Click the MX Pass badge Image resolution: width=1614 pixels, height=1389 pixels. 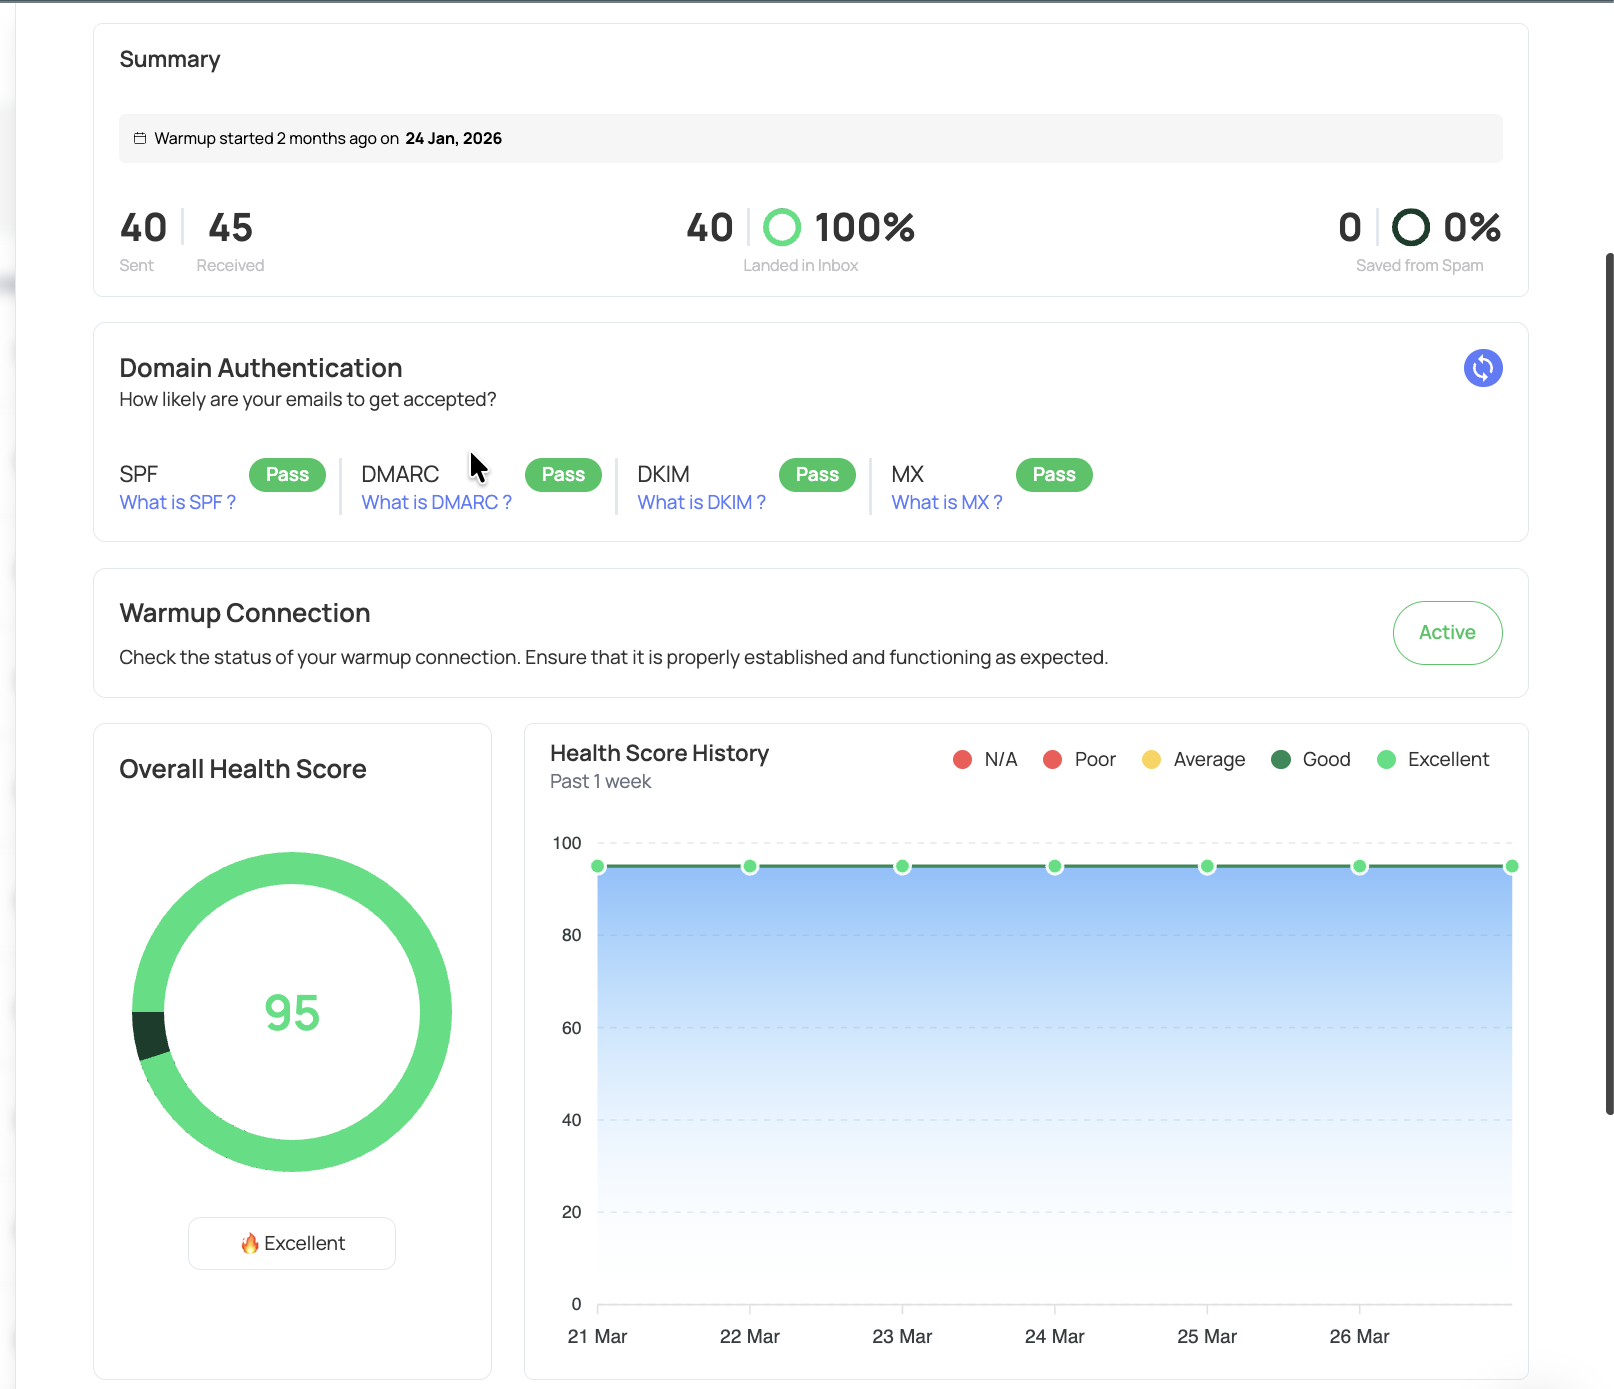coord(1054,475)
